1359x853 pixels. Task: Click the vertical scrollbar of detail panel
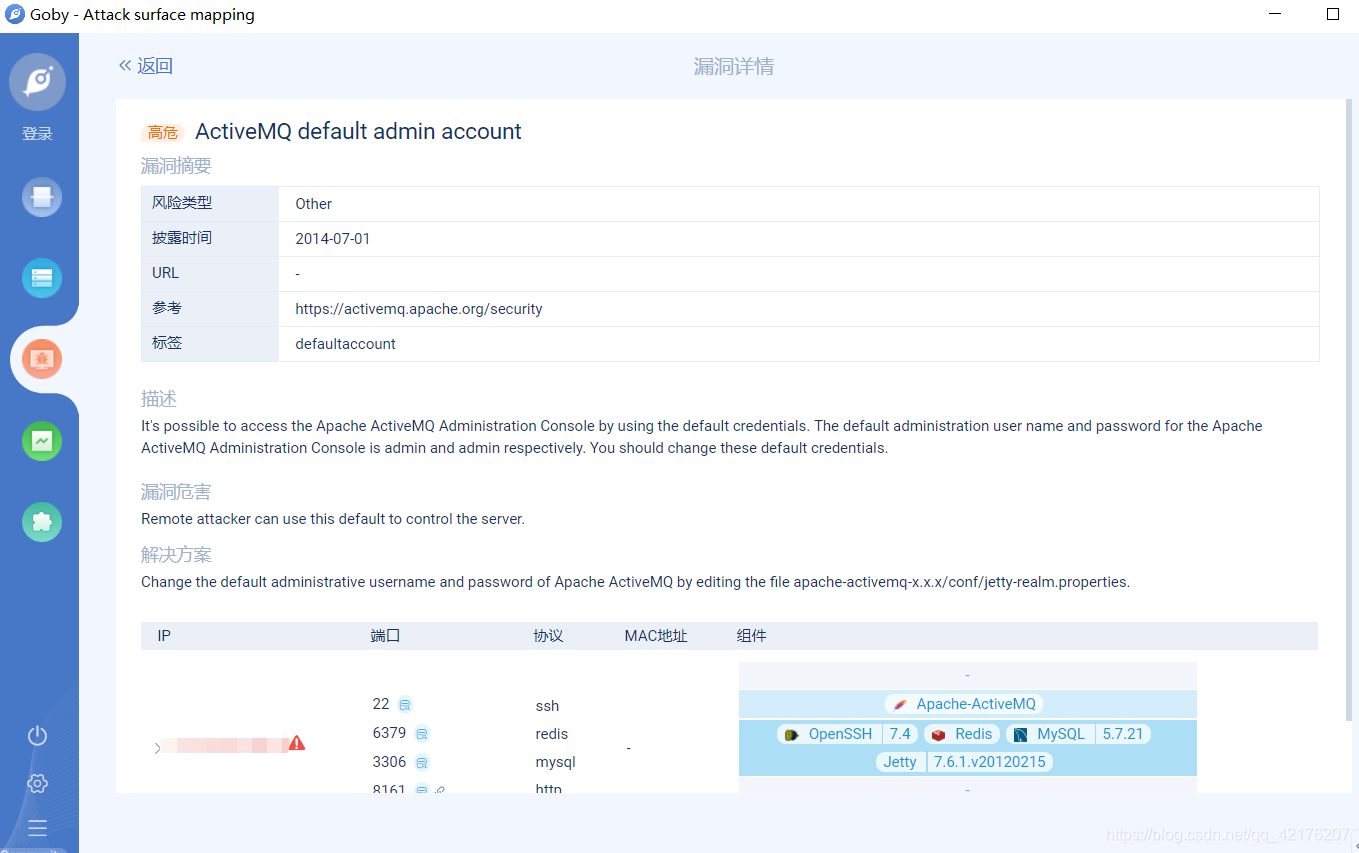pyautogui.click(x=1347, y=410)
